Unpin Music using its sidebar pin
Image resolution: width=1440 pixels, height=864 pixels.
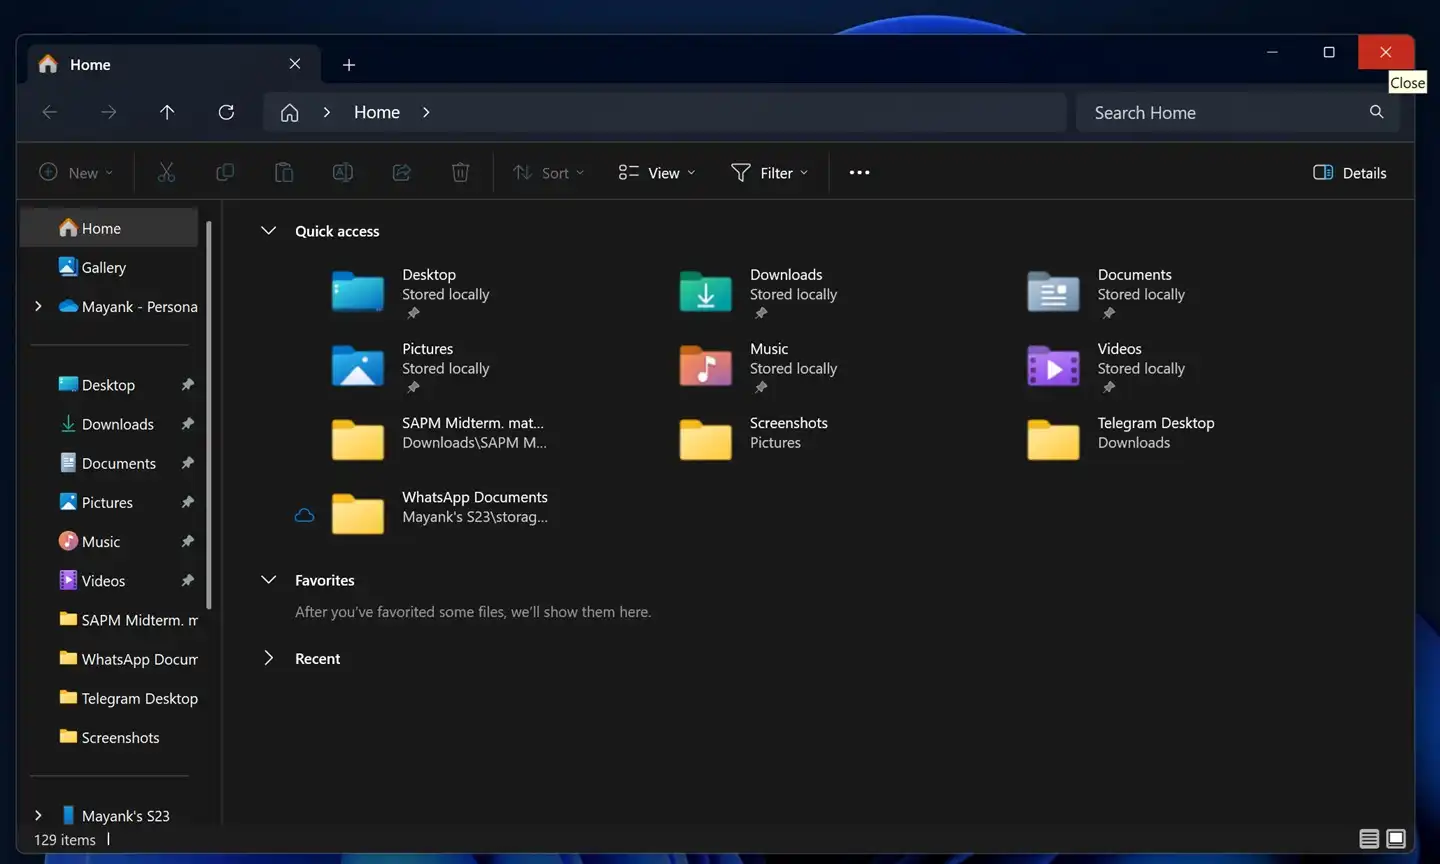(x=187, y=540)
